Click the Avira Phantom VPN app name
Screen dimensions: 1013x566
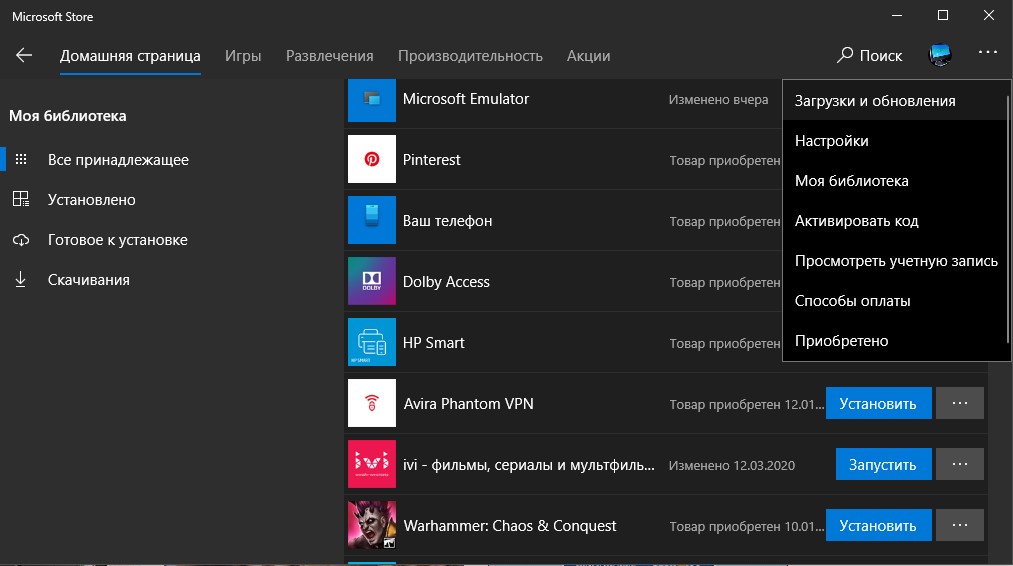click(468, 404)
